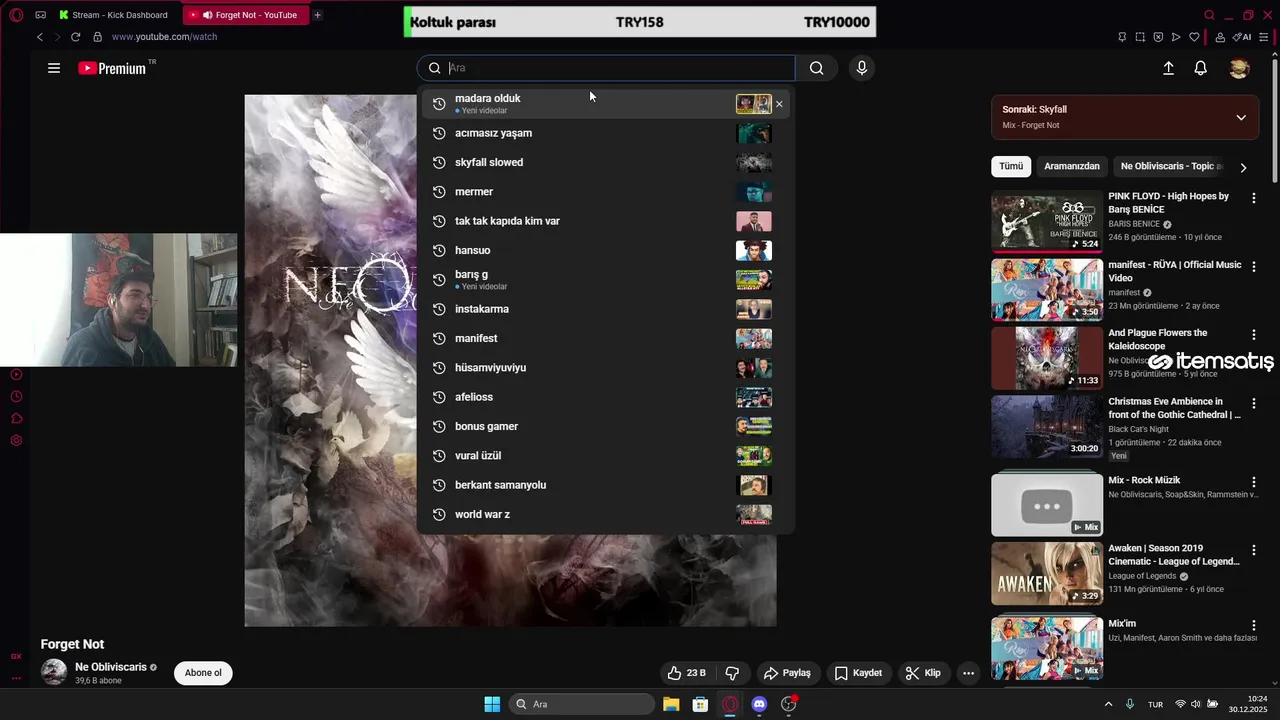
Task: Go back in browser history
Action: [40, 37]
